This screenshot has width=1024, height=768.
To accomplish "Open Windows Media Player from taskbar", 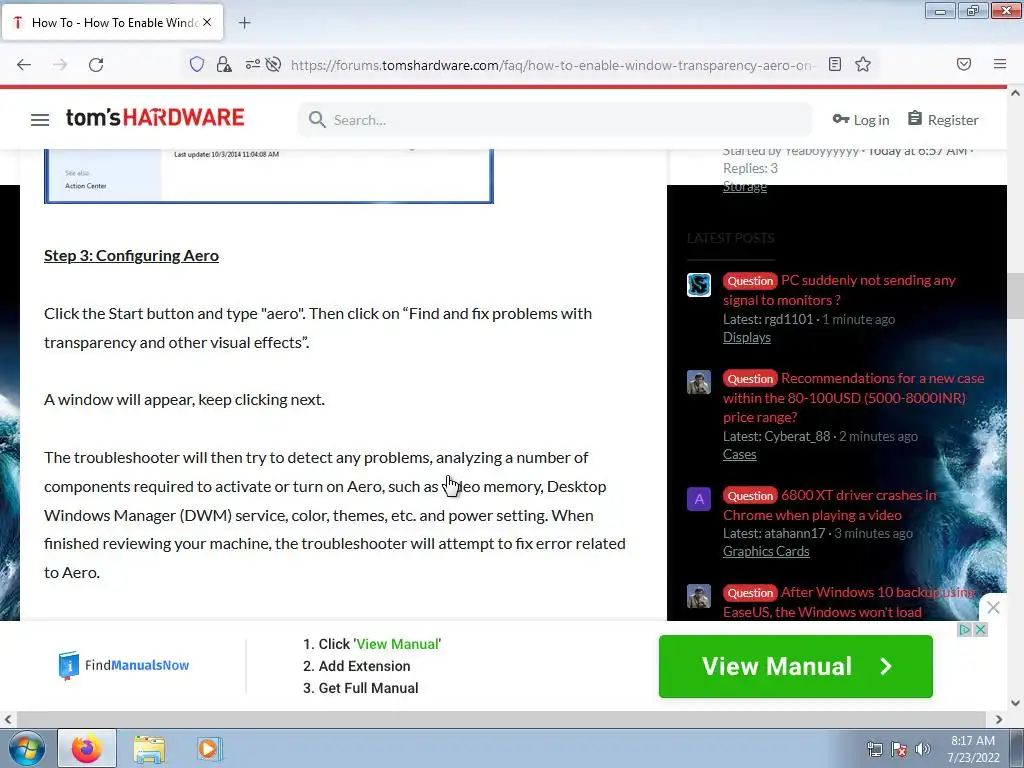I will pyautogui.click(x=209, y=748).
